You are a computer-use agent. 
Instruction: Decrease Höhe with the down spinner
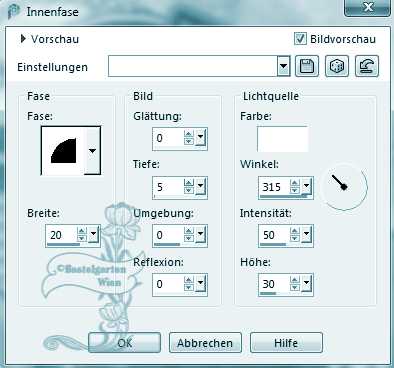[295, 287]
